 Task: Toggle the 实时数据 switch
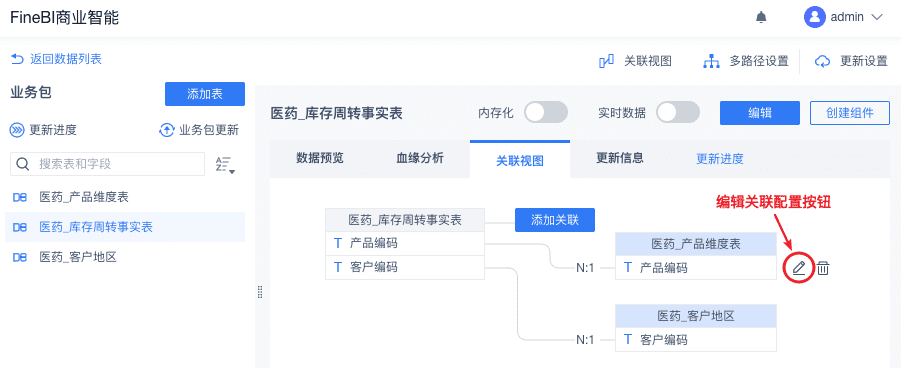[678, 113]
